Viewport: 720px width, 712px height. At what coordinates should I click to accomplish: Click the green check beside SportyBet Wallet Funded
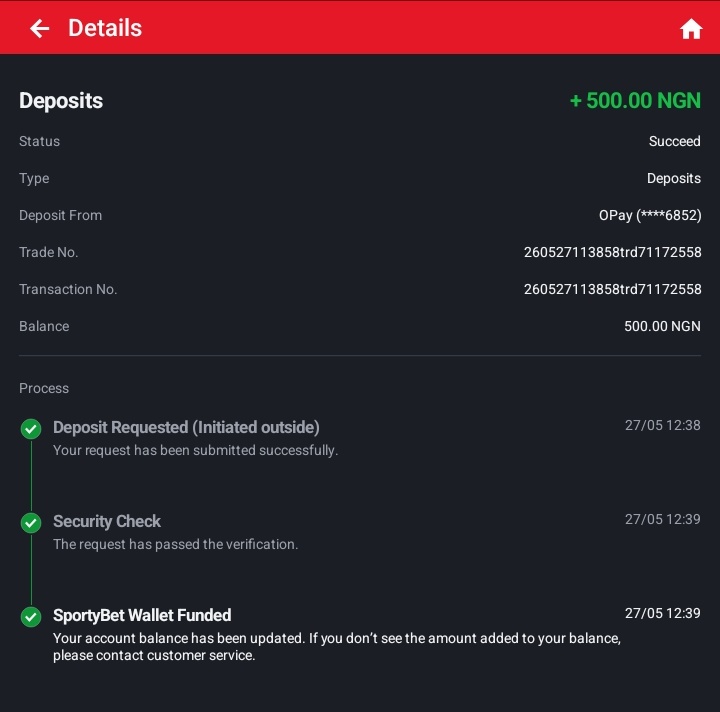pyautogui.click(x=31, y=617)
